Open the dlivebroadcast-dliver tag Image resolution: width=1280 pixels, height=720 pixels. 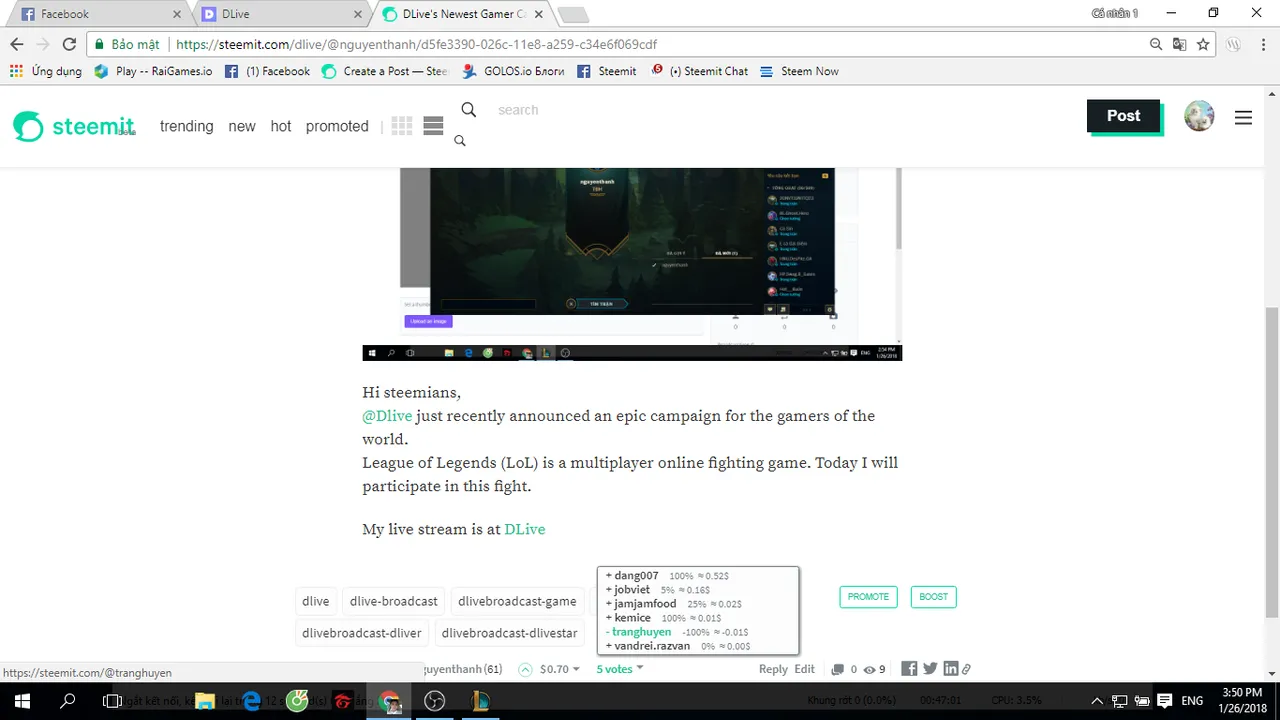click(362, 633)
